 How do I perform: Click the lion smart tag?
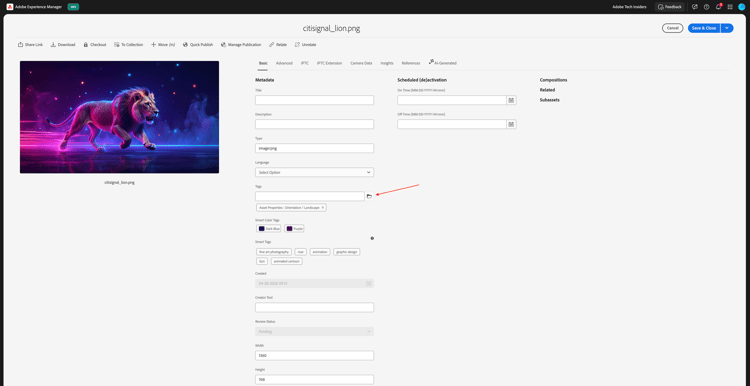coord(262,261)
